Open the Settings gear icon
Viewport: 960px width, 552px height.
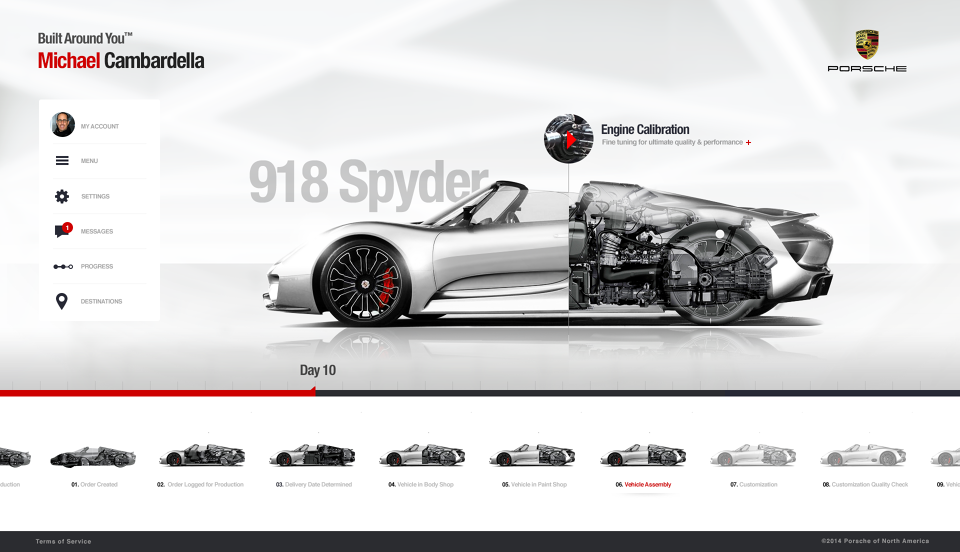62,196
